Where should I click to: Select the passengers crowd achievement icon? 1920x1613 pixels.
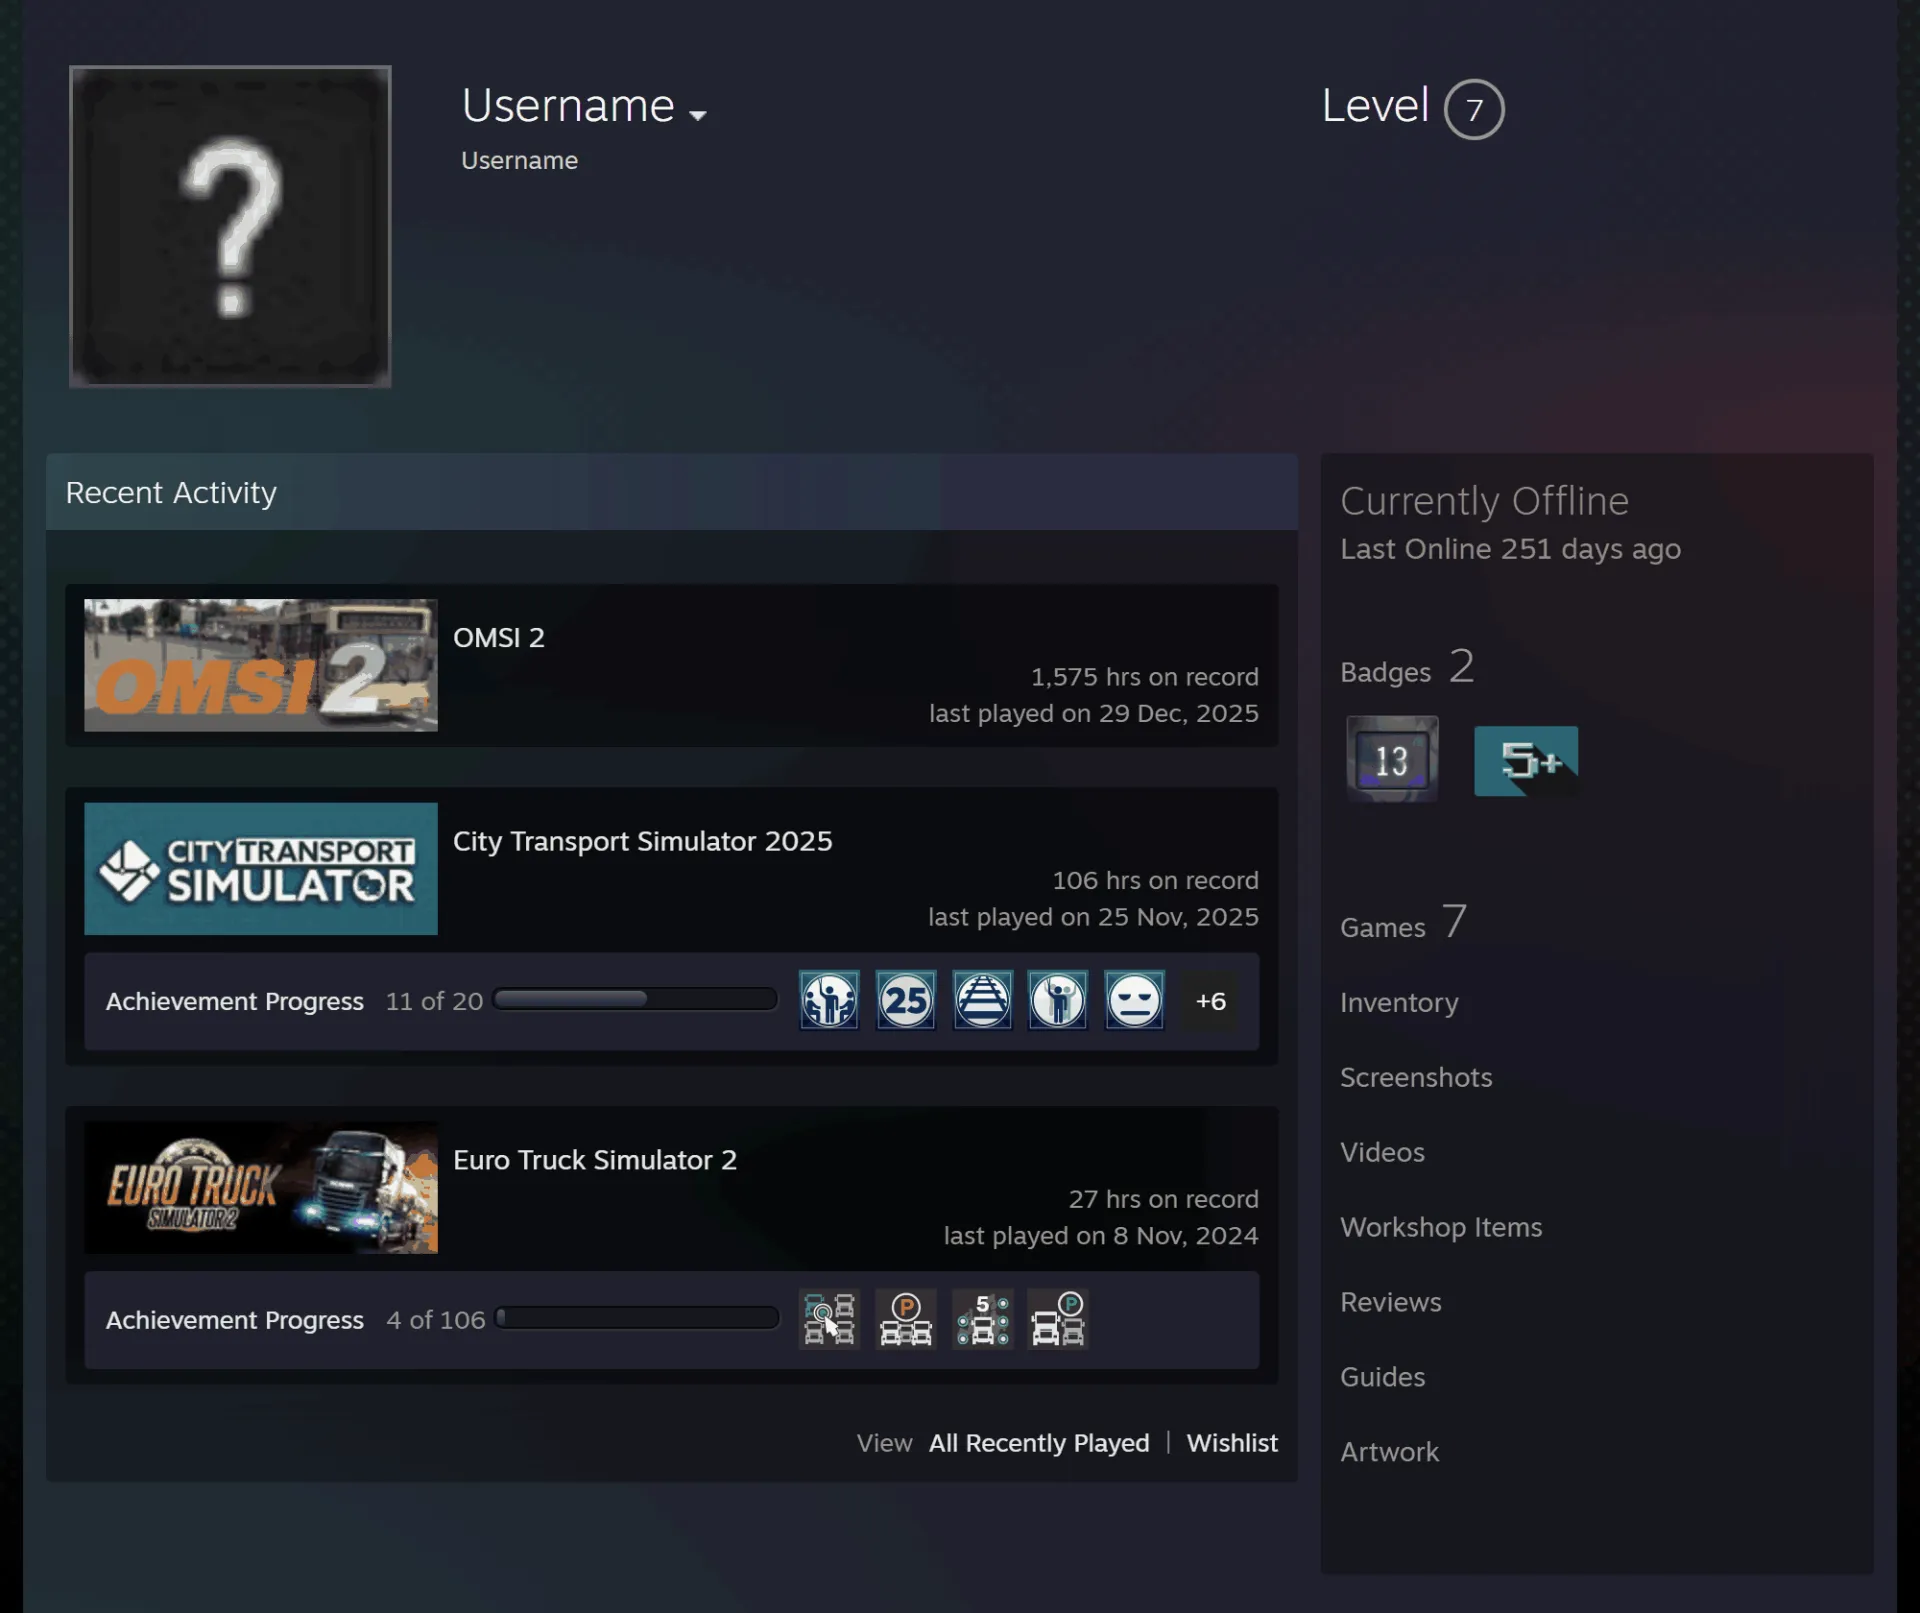tap(829, 1000)
